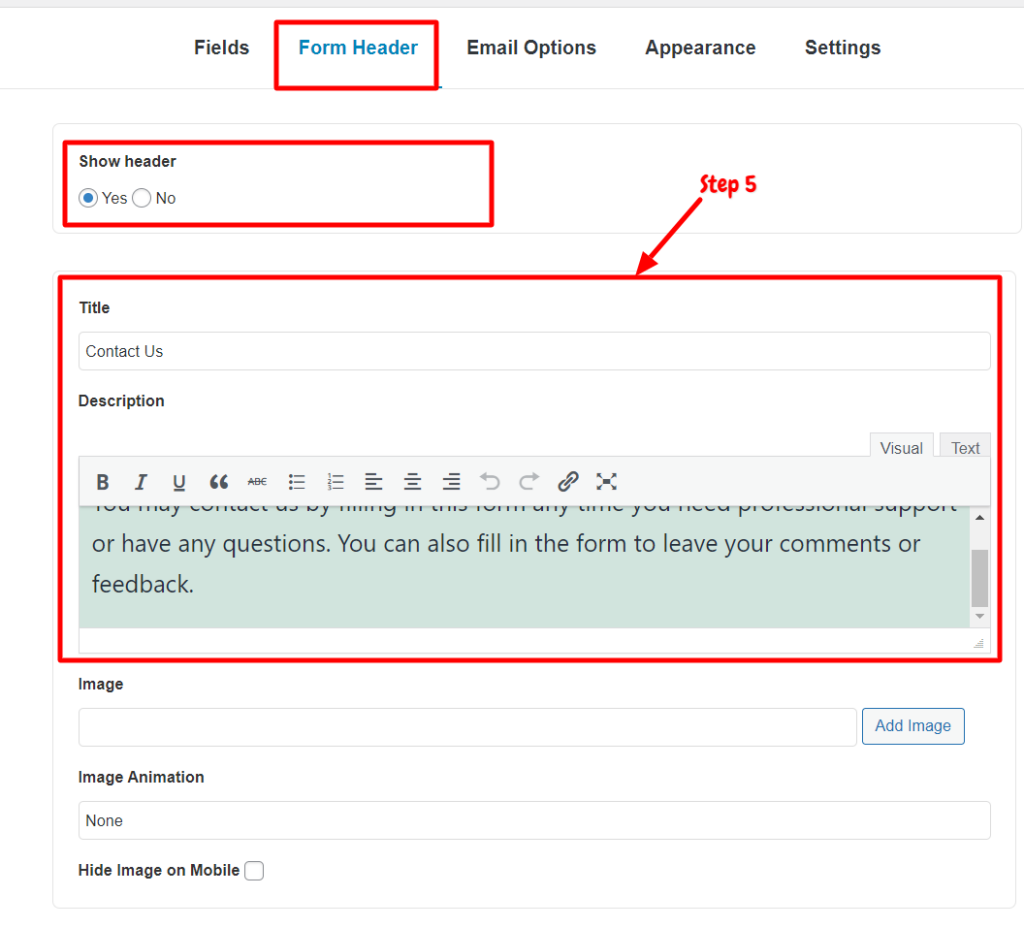Viewport: 1024px width, 928px height.
Task: Insert a link in the description
Action: coord(568,482)
